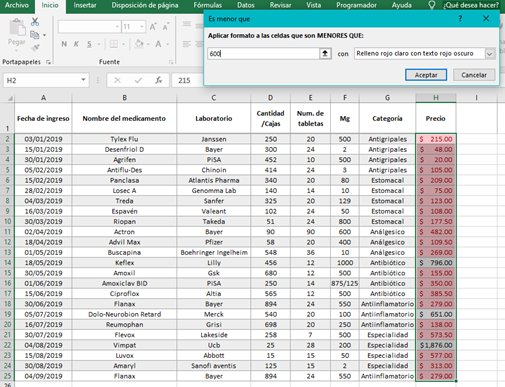The width and height of the screenshot is (505, 387).
Task: Open the Ayuda tab
Action: [401, 5]
